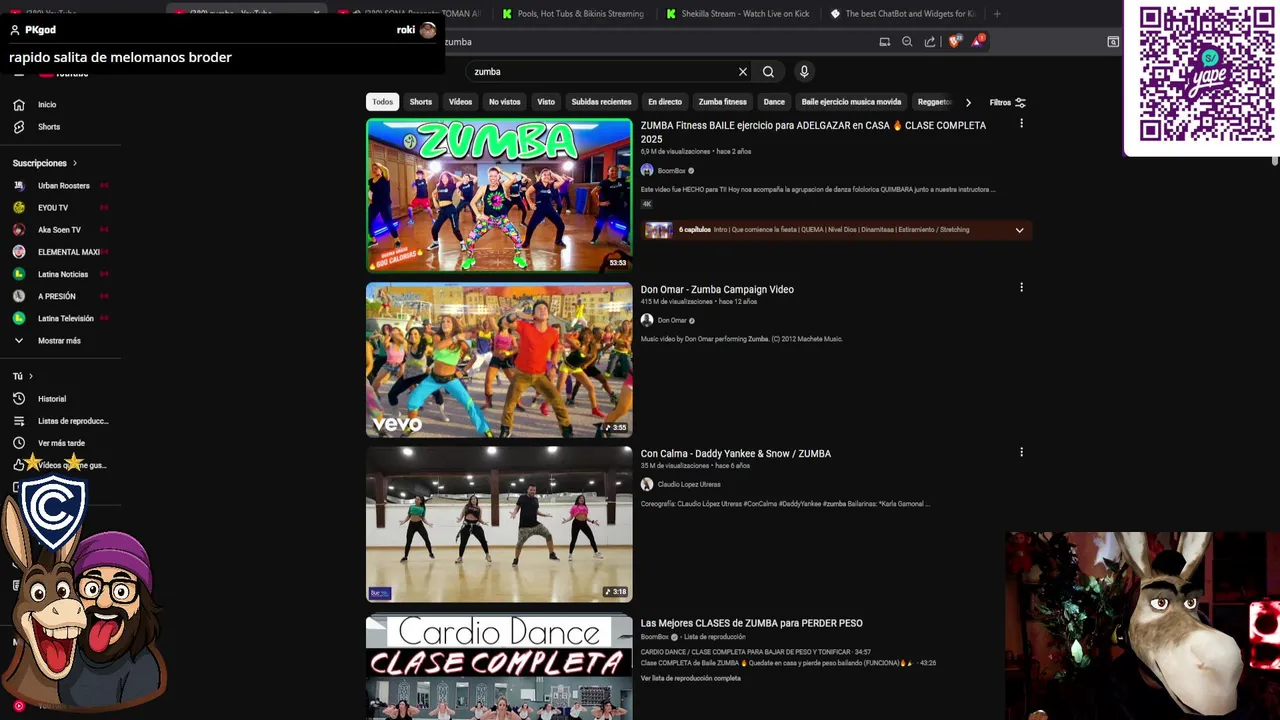Open ELEMENTAL MAXI channel avatar
The image size is (1280, 720).
point(18,252)
